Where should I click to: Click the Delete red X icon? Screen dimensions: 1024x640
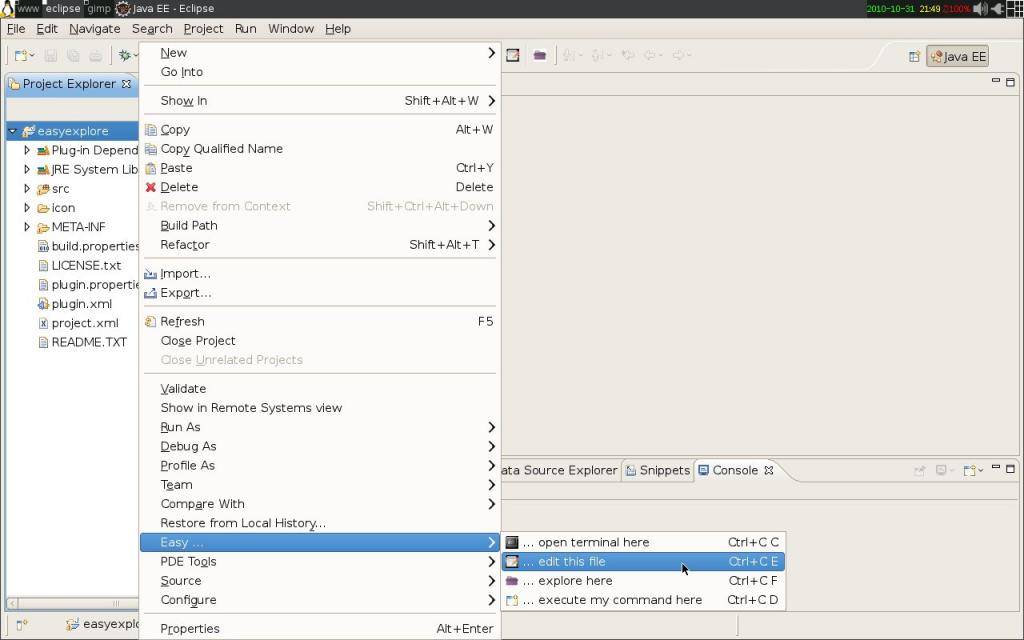151,187
